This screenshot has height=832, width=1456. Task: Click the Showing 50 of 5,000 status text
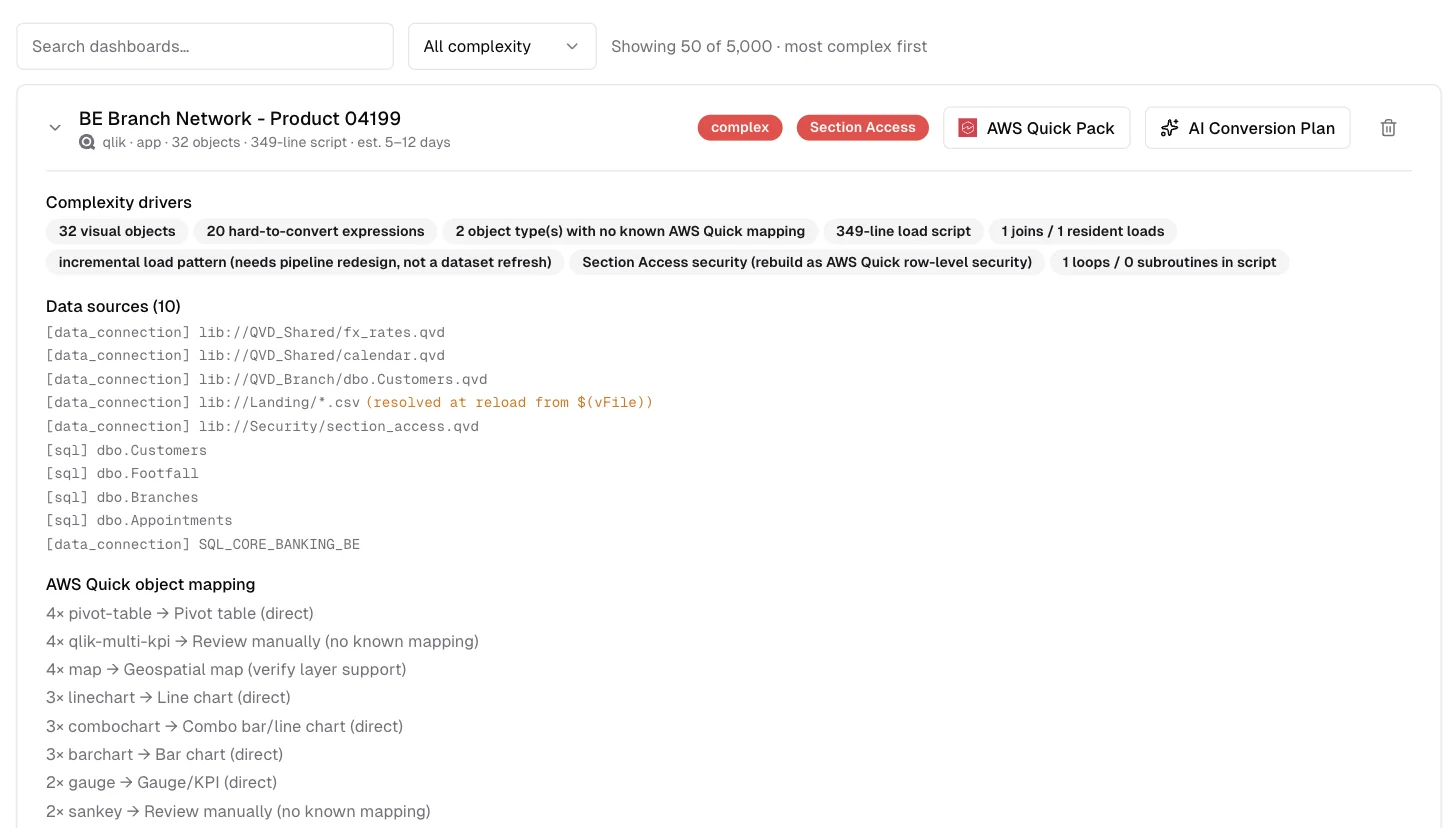coord(769,46)
